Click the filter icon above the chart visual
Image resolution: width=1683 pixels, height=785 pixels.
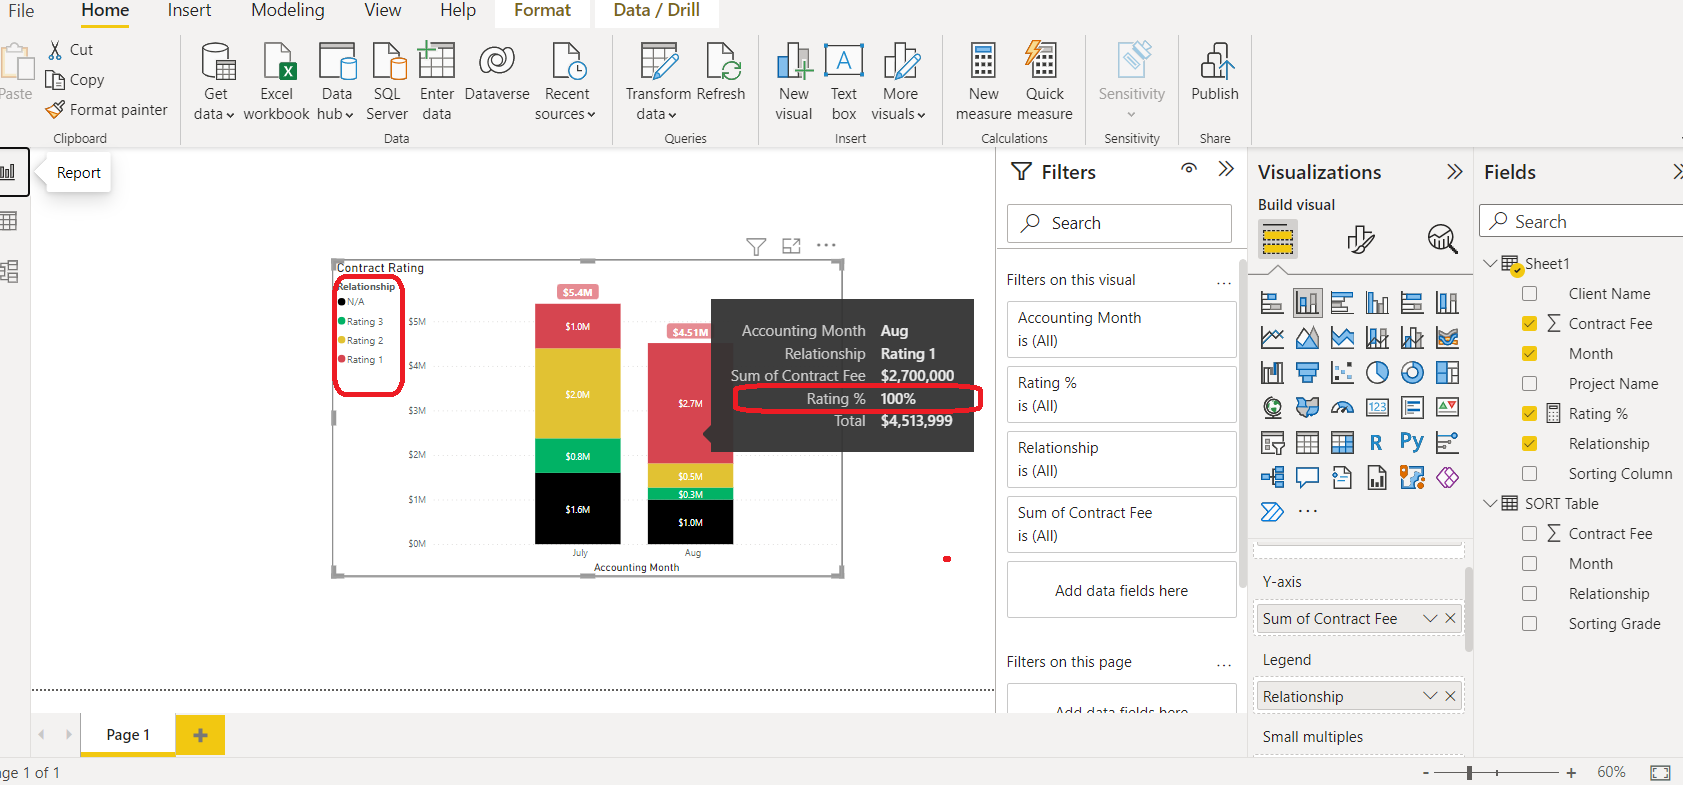(756, 246)
